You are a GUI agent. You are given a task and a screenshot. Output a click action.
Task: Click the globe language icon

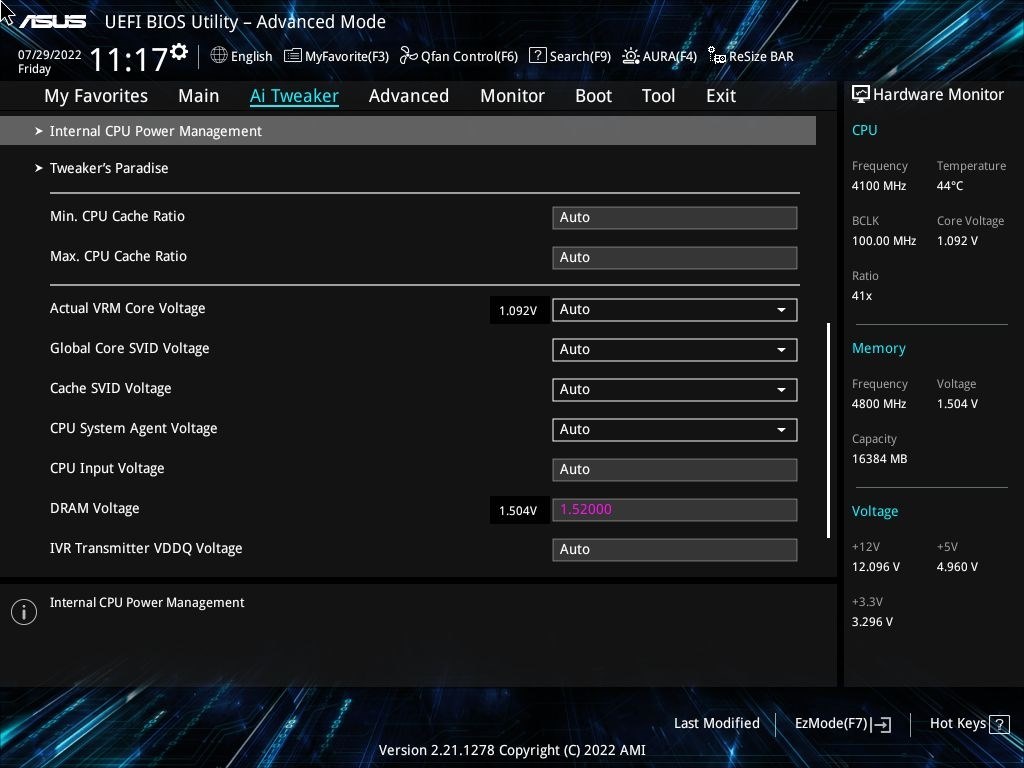219,56
